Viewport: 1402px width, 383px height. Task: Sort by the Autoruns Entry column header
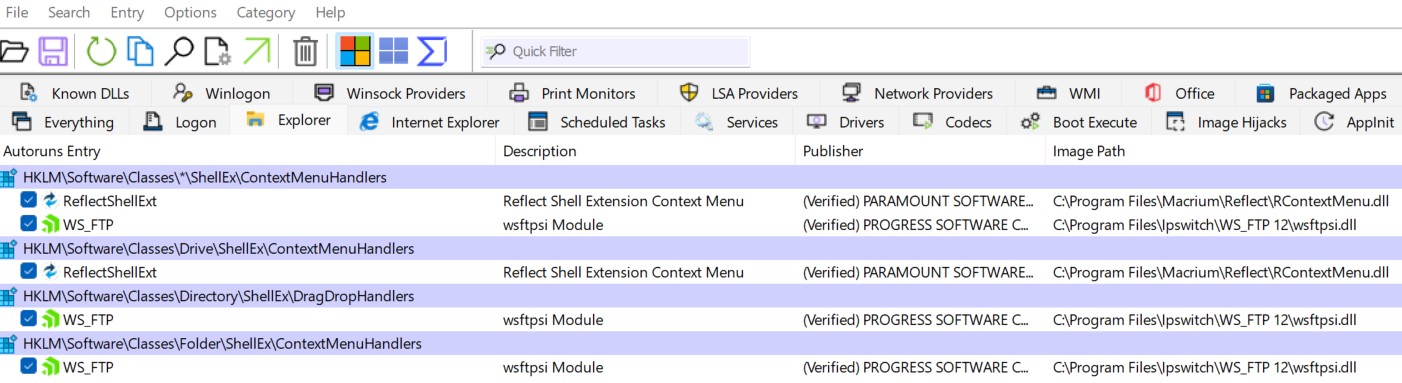click(x=247, y=151)
